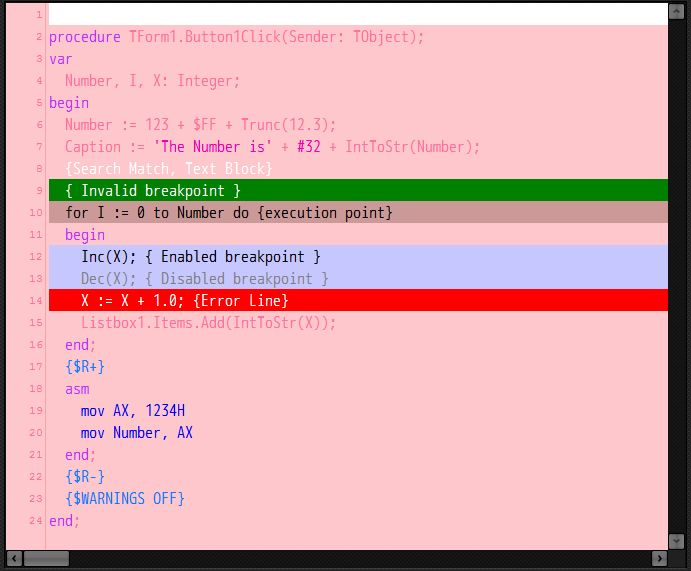
Task: Click the 'Number, I, X: Integer;' declaration
Action: 152,81
